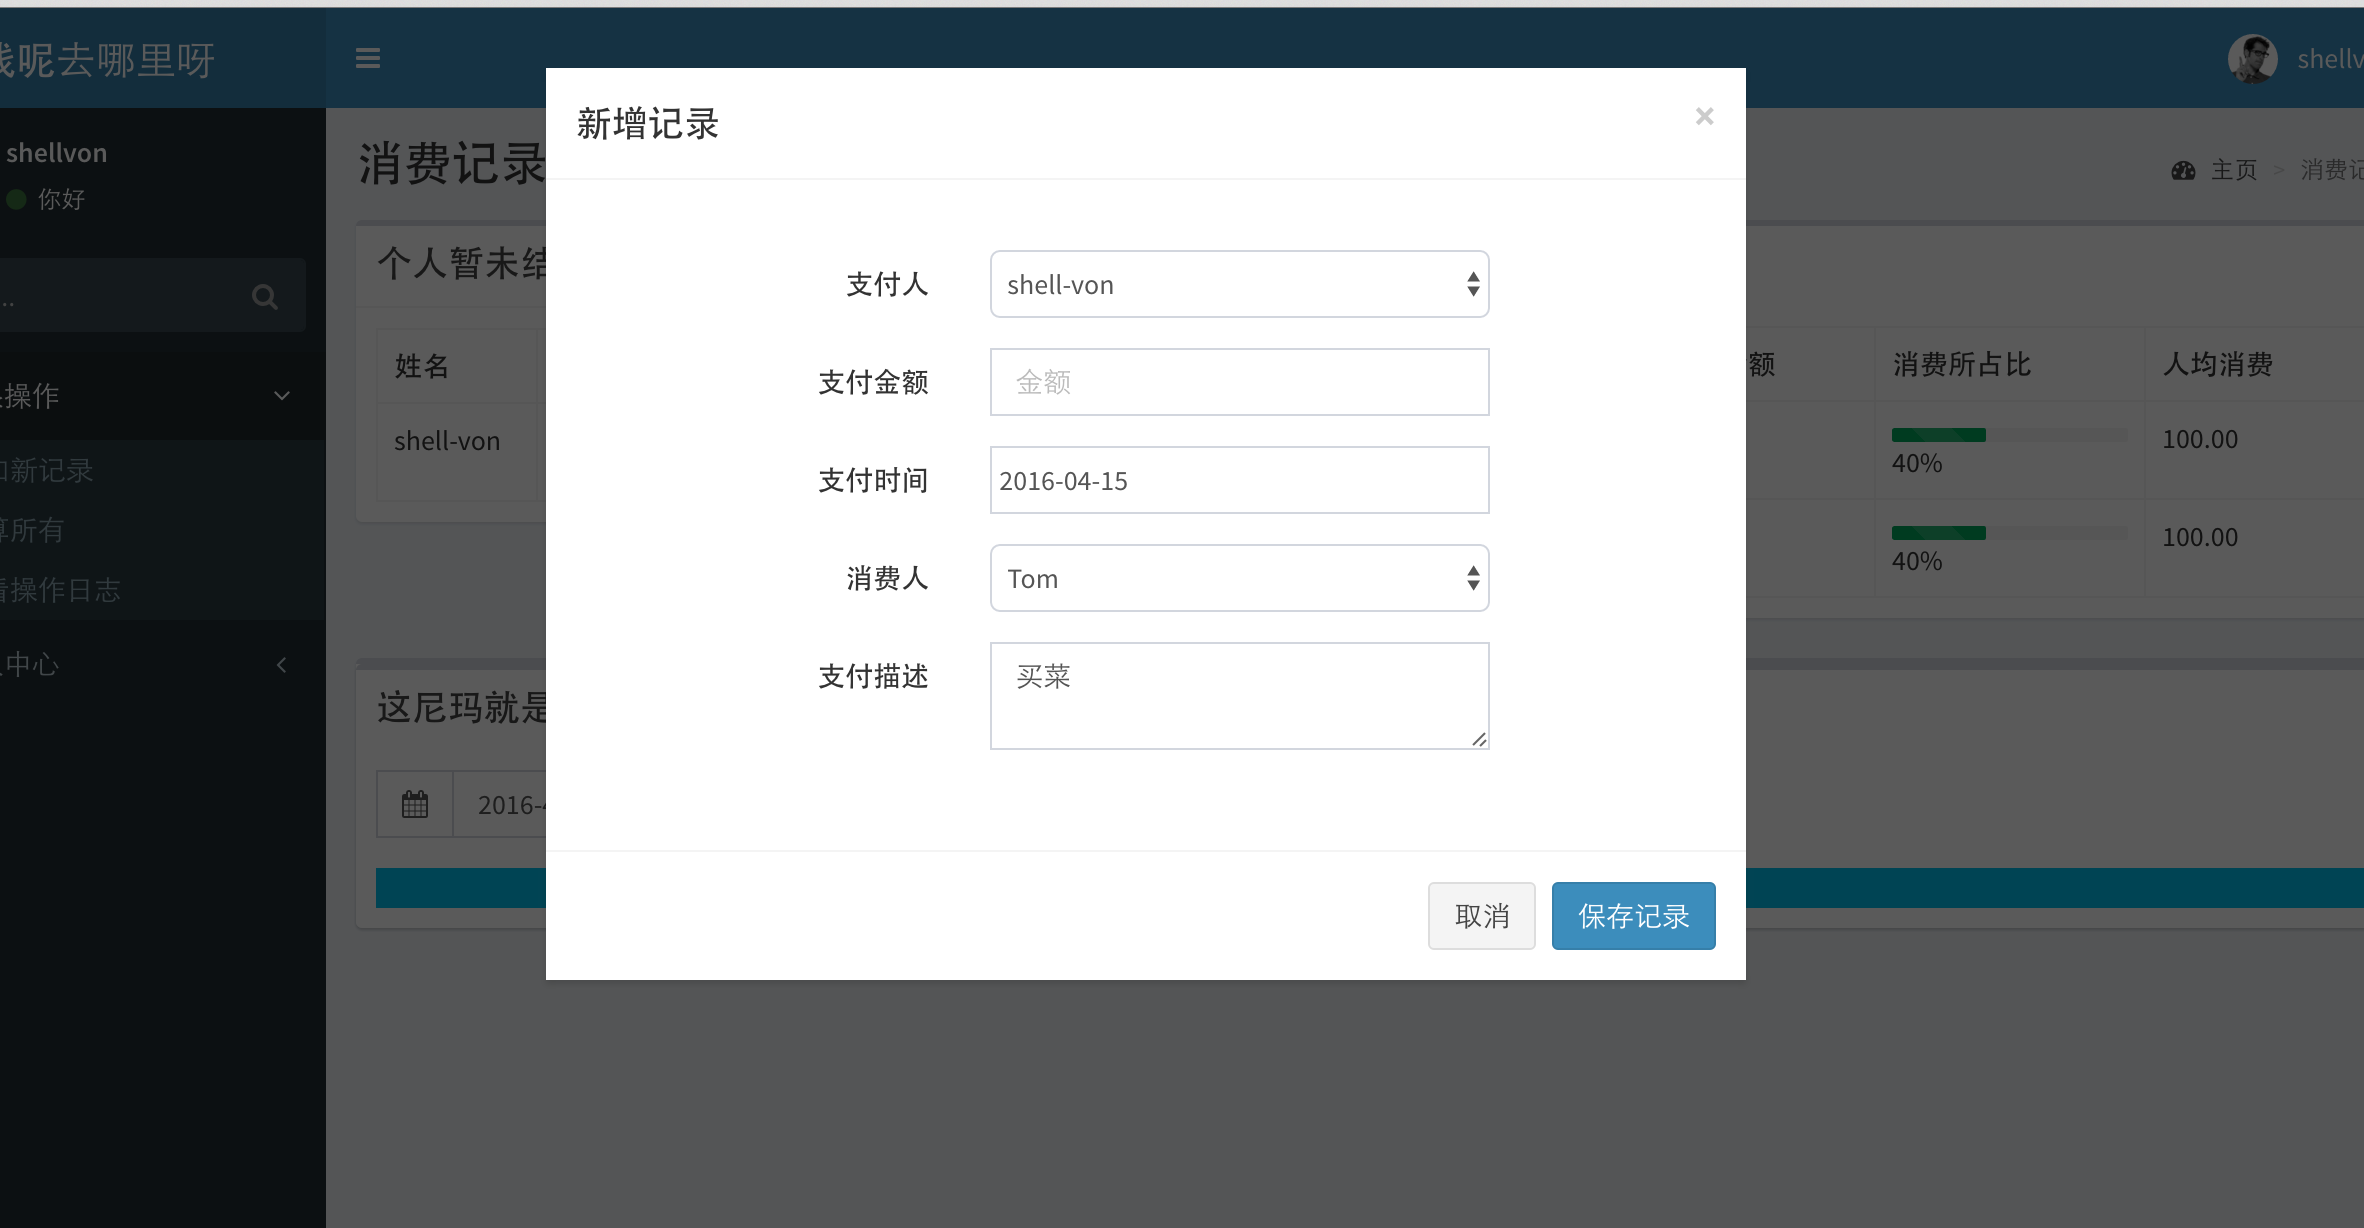2364x1228 pixels.
Task: Click the sidebar search magnifier icon
Action: [264, 297]
